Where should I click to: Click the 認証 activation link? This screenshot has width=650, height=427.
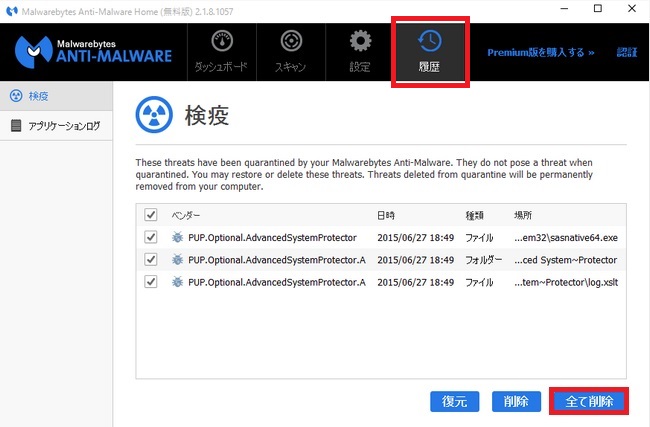627,52
